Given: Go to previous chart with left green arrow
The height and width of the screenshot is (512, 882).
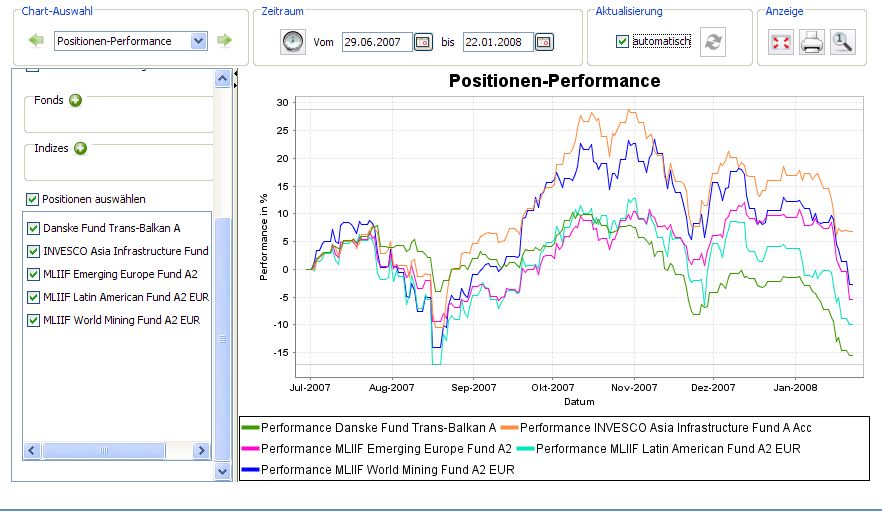Looking at the screenshot, I should pyautogui.click(x=37, y=40).
